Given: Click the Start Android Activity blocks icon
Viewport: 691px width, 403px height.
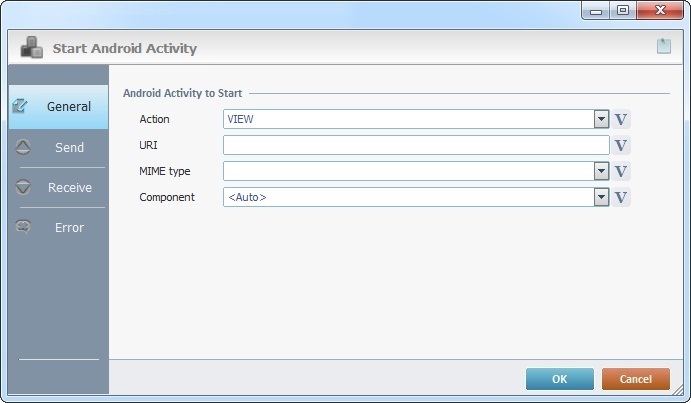Looking at the screenshot, I should pyautogui.click(x=31, y=47).
